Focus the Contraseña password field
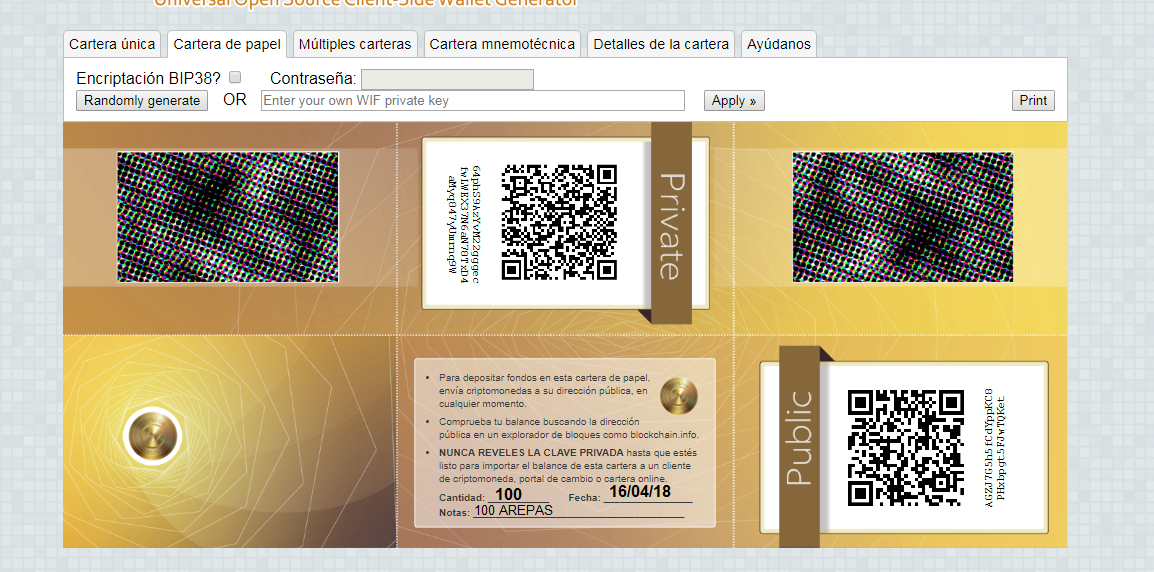Image resolution: width=1154 pixels, height=572 pixels. coord(447,80)
